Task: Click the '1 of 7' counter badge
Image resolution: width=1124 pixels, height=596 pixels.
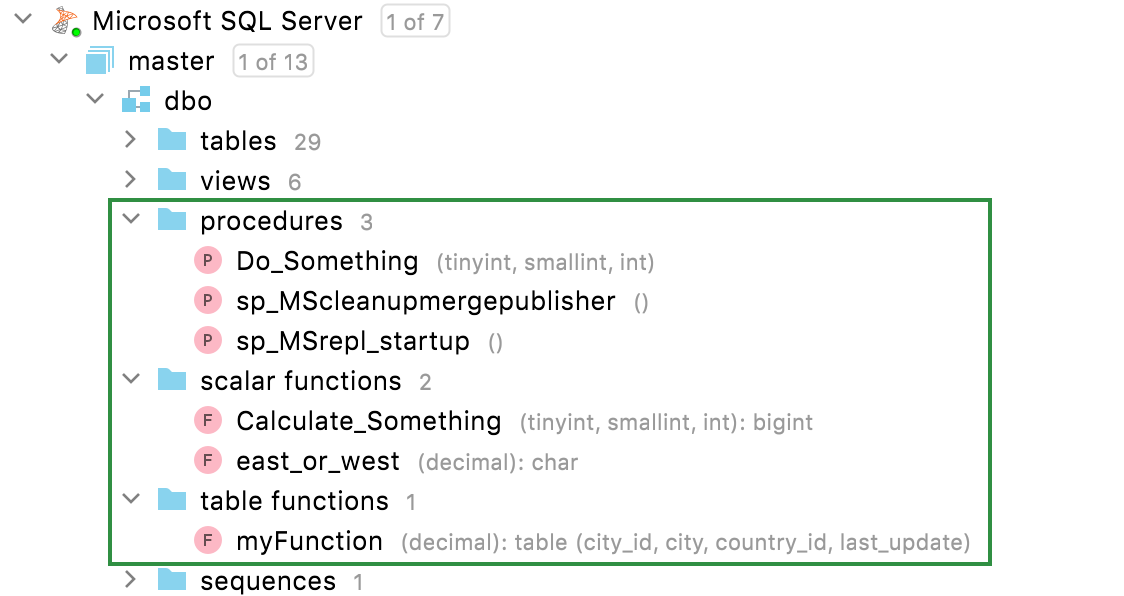Action: tap(415, 20)
